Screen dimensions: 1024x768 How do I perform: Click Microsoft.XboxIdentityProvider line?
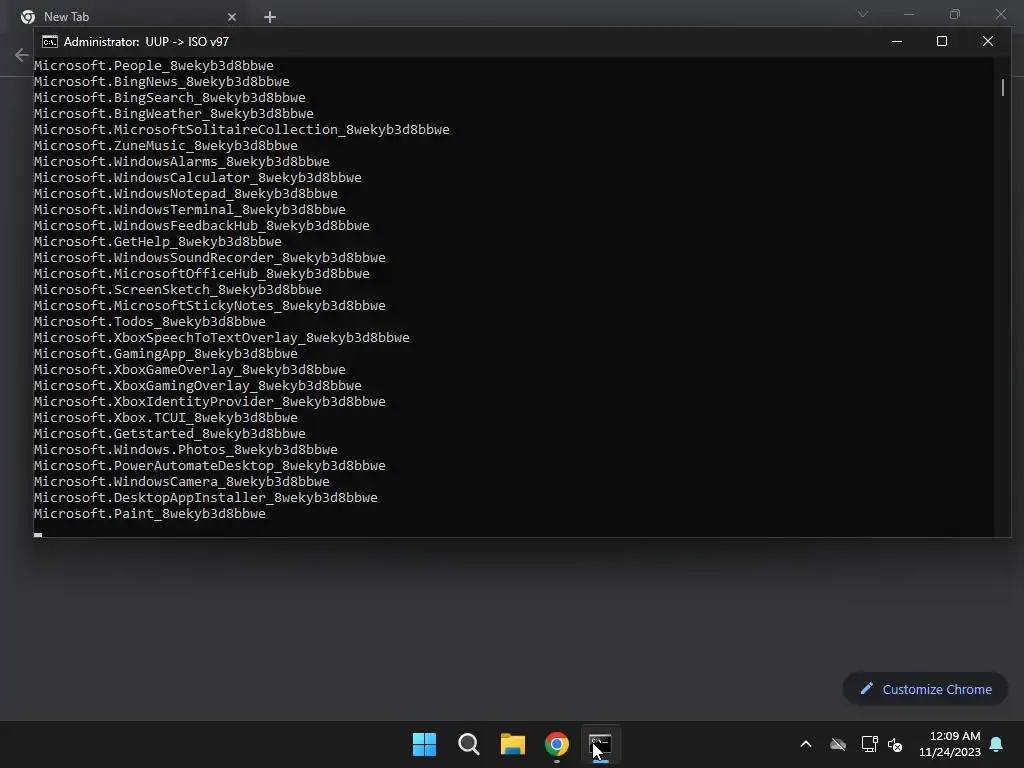pyautogui.click(x=210, y=402)
